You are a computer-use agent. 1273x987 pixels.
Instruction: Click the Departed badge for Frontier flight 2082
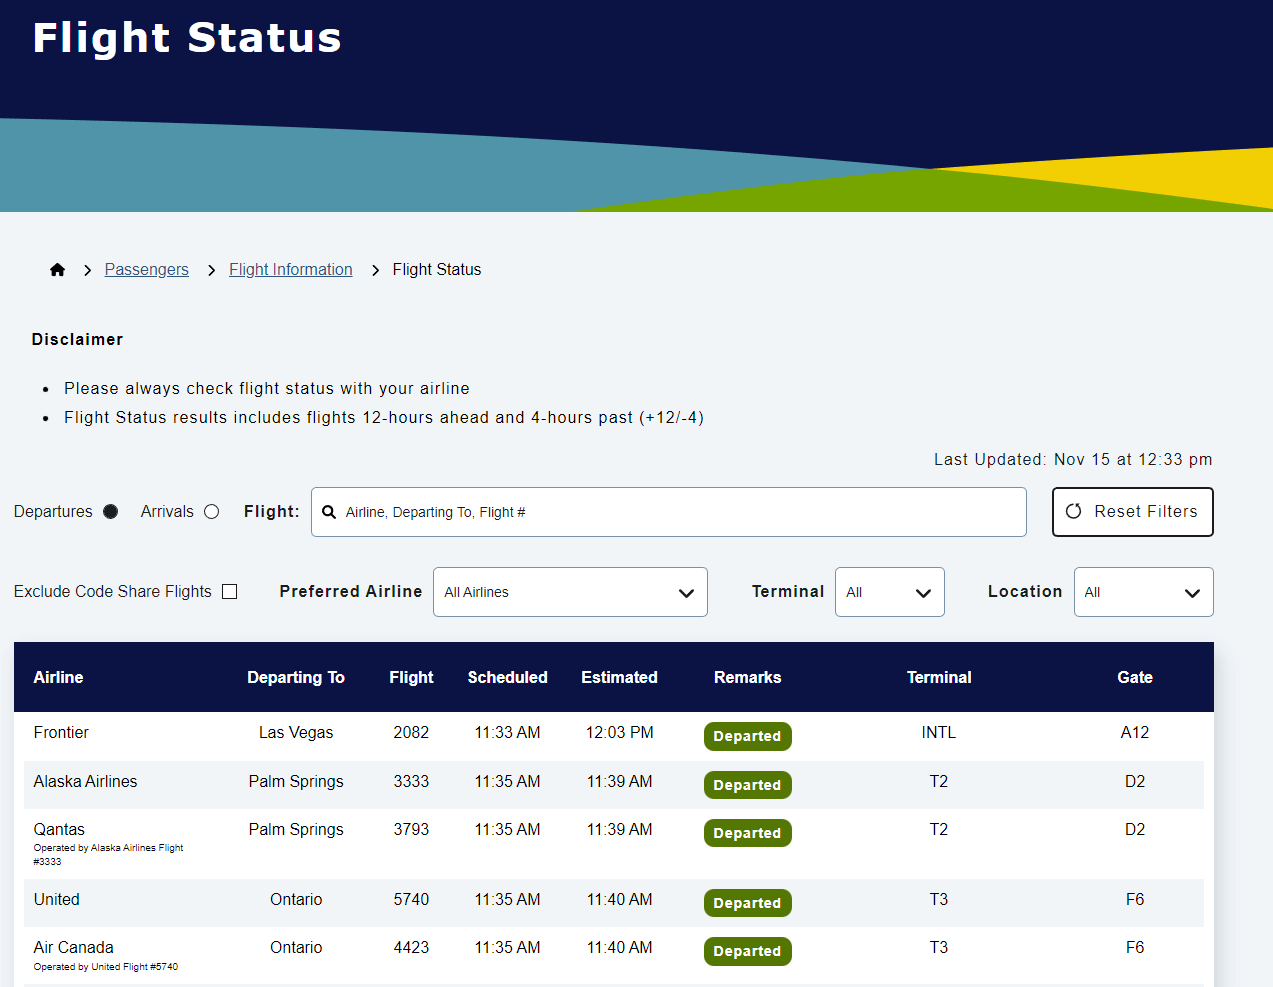pyautogui.click(x=747, y=736)
